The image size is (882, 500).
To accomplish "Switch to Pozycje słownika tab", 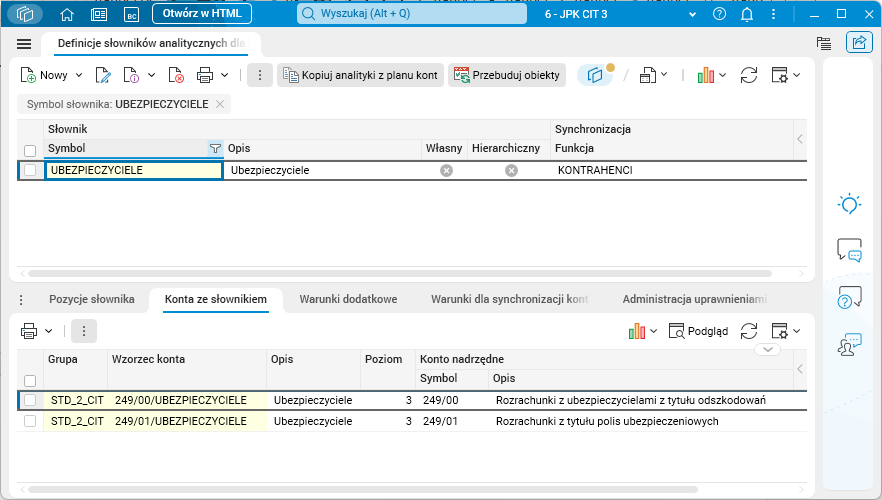I will tap(92, 299).
